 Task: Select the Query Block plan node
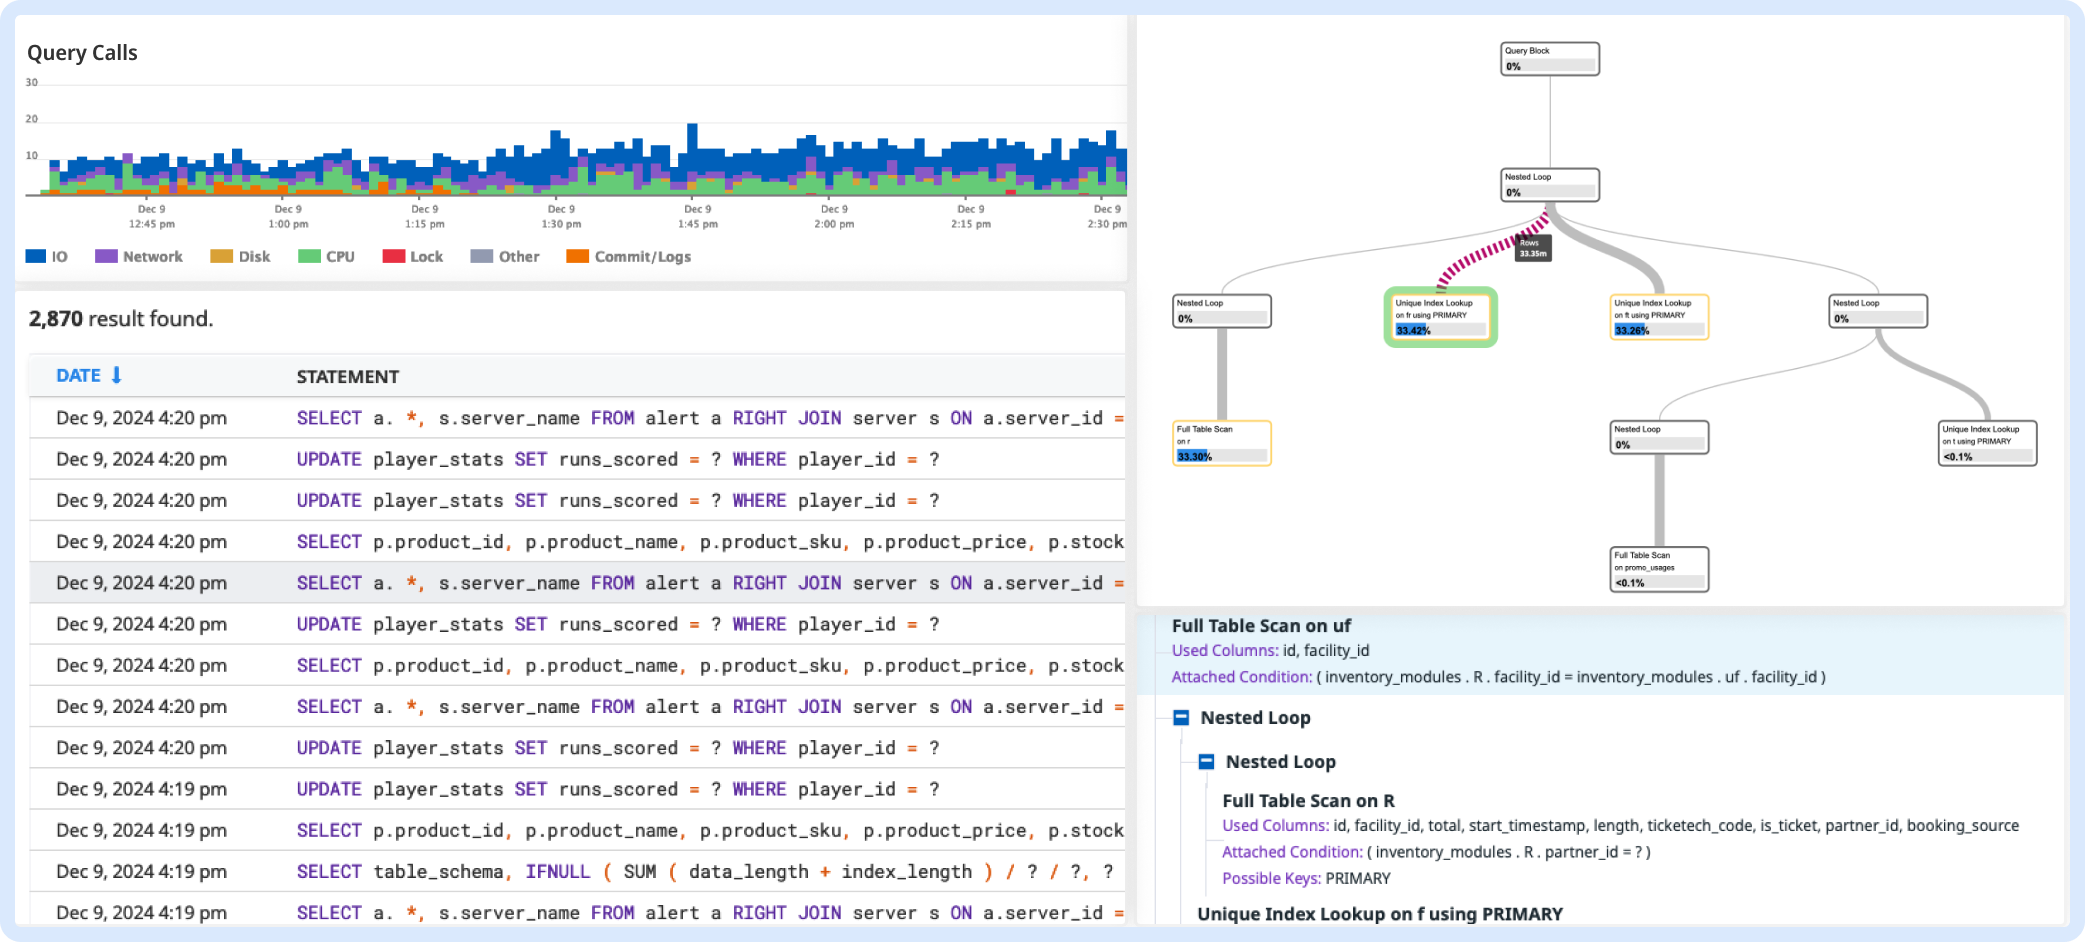[1550, 59]
